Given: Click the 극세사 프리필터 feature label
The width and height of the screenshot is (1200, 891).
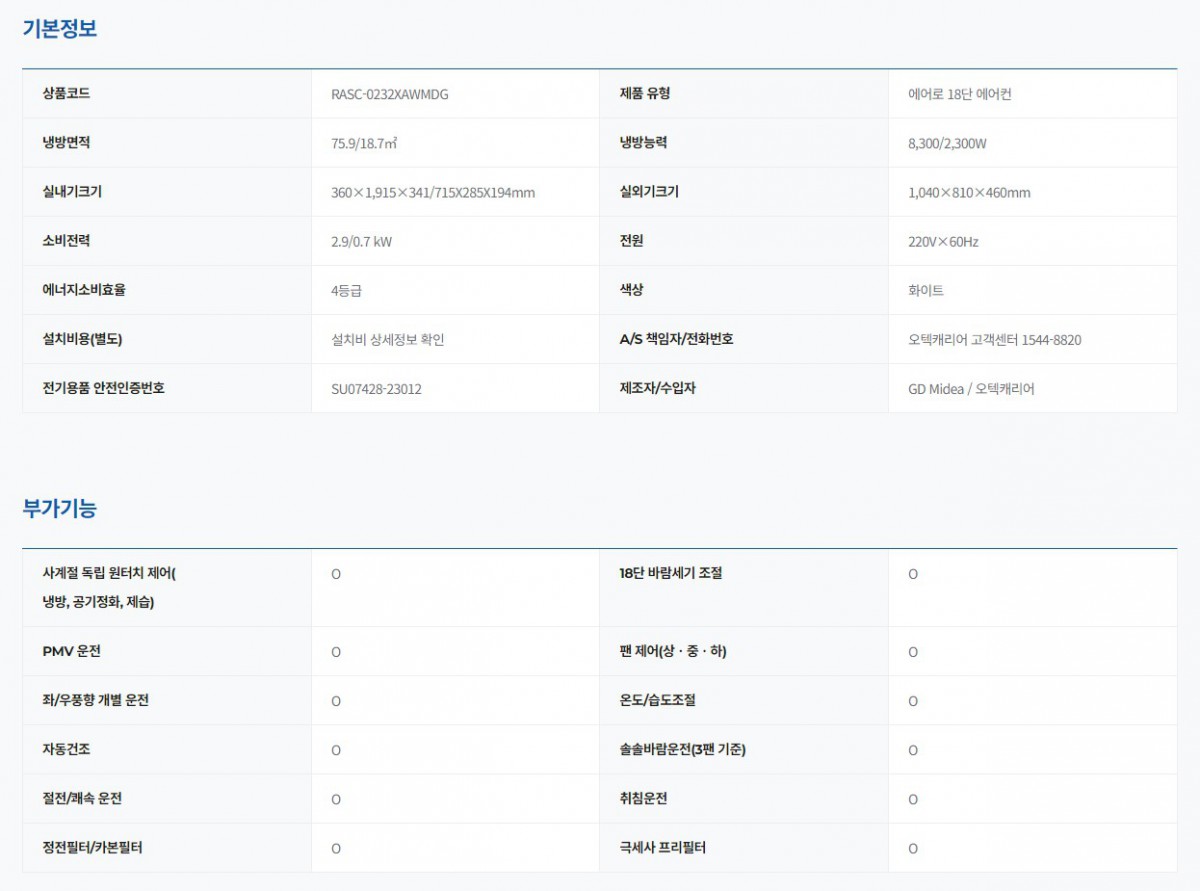Looking at the screenshot, I should pos(662,847).
